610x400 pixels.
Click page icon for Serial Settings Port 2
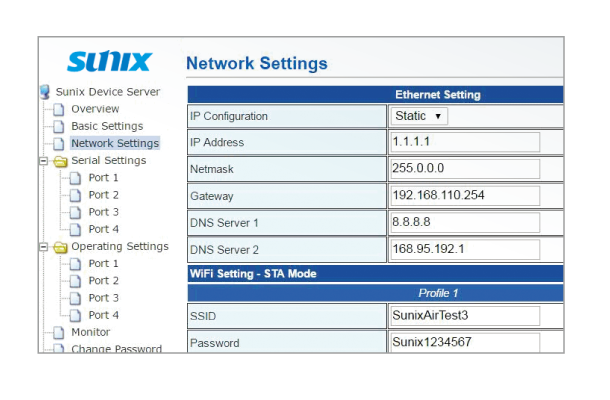(x=75, y=195)
